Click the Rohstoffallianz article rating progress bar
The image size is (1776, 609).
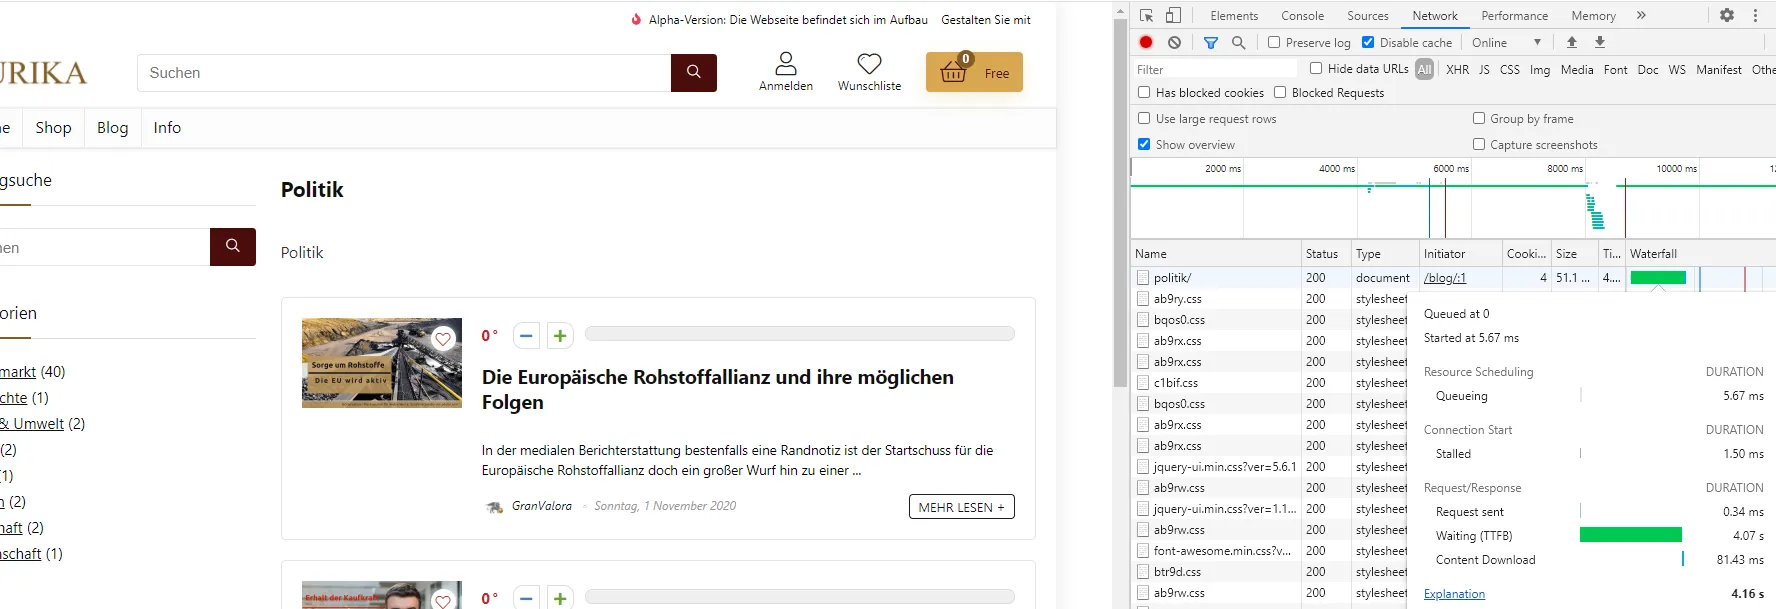[800, 334]
